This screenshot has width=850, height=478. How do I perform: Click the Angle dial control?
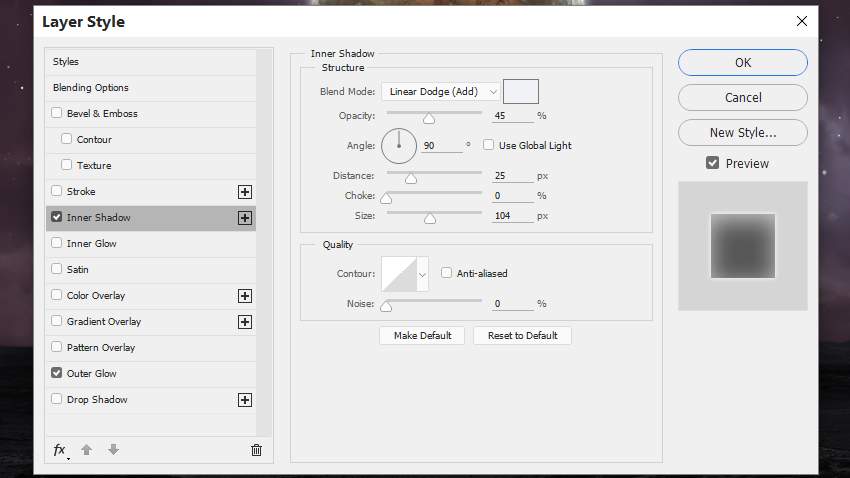point(399,146)
